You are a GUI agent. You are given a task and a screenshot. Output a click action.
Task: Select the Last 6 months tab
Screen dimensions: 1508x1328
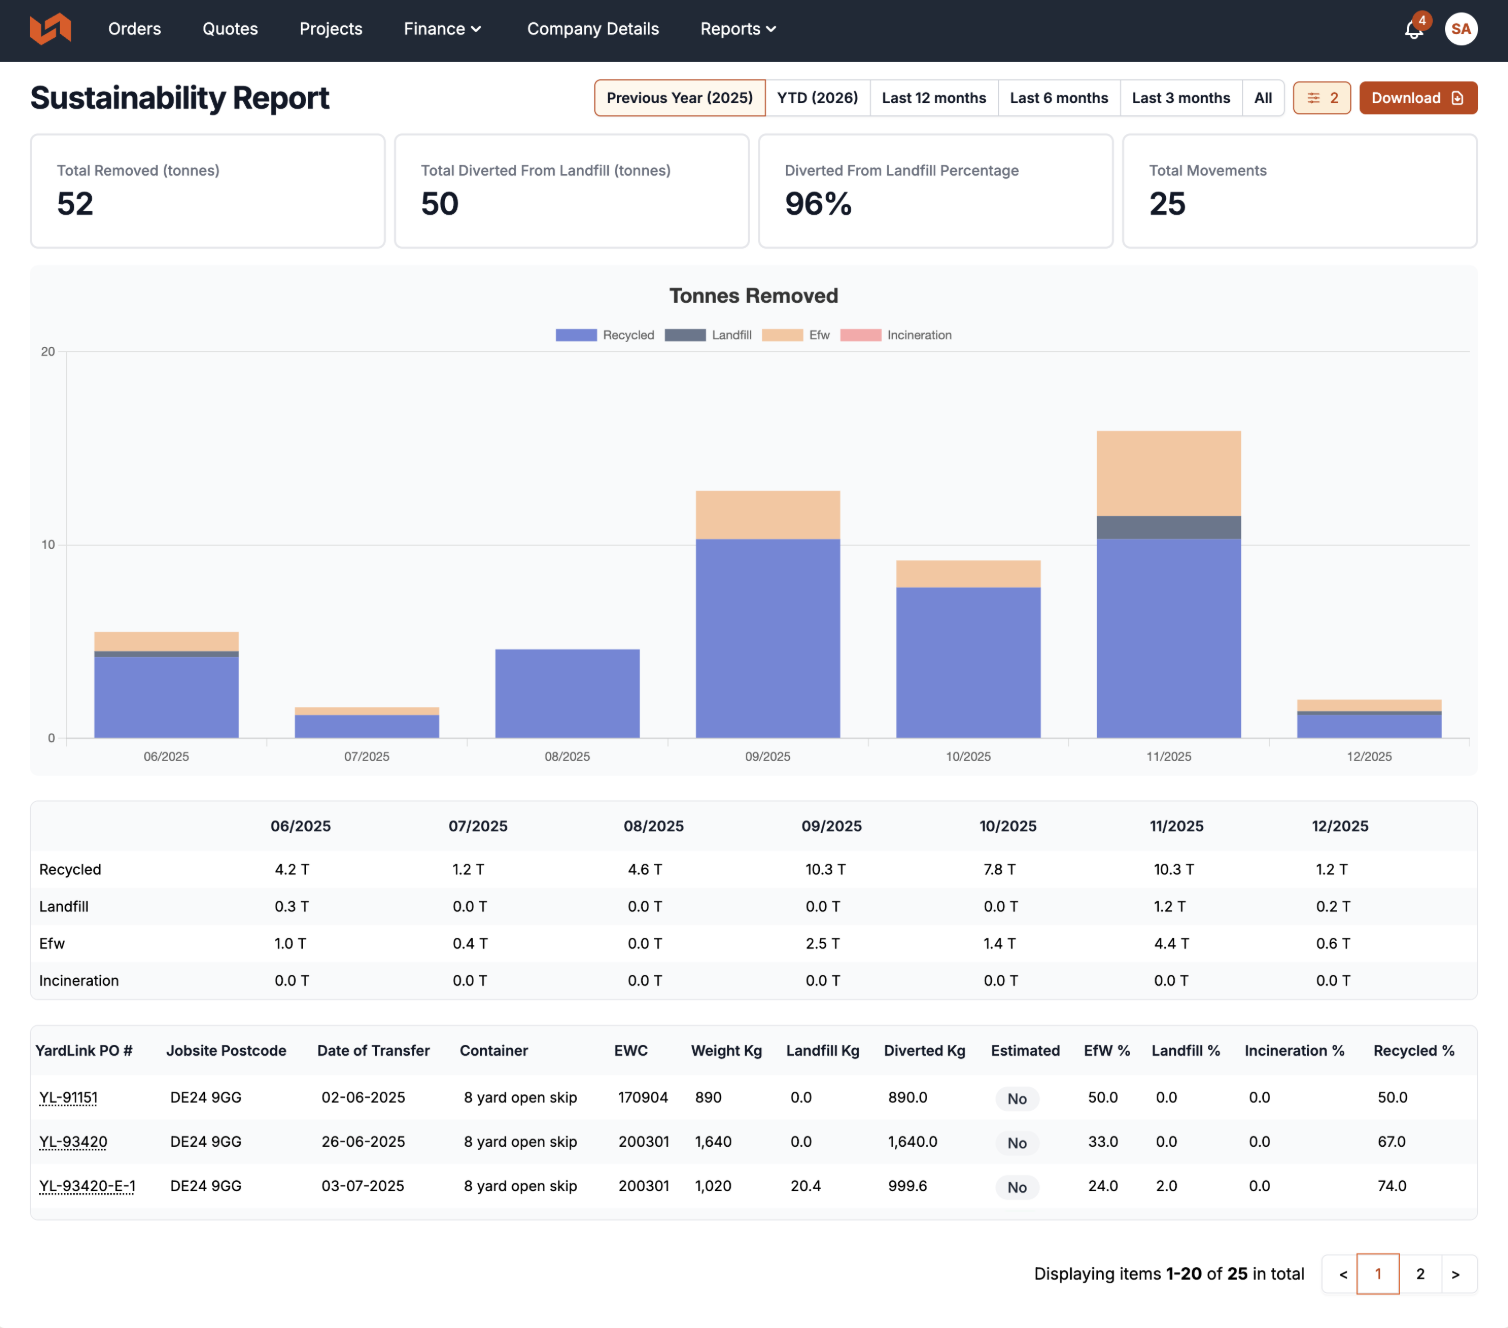click(1059, 98)
